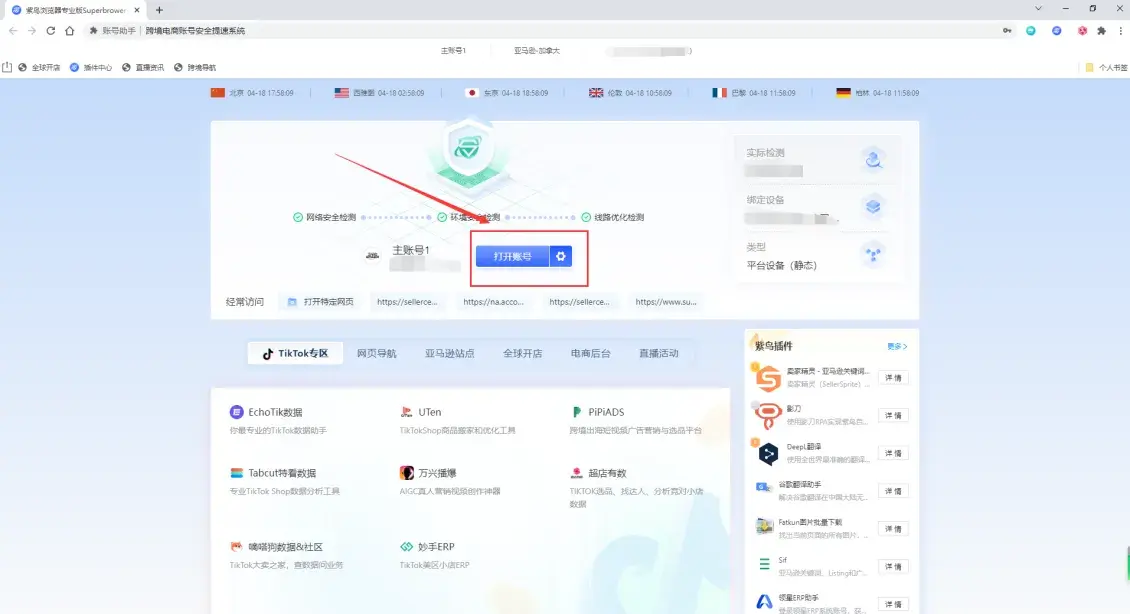Switch to the 网页导航 tab
1130x614 pixels.
[377, 353]
